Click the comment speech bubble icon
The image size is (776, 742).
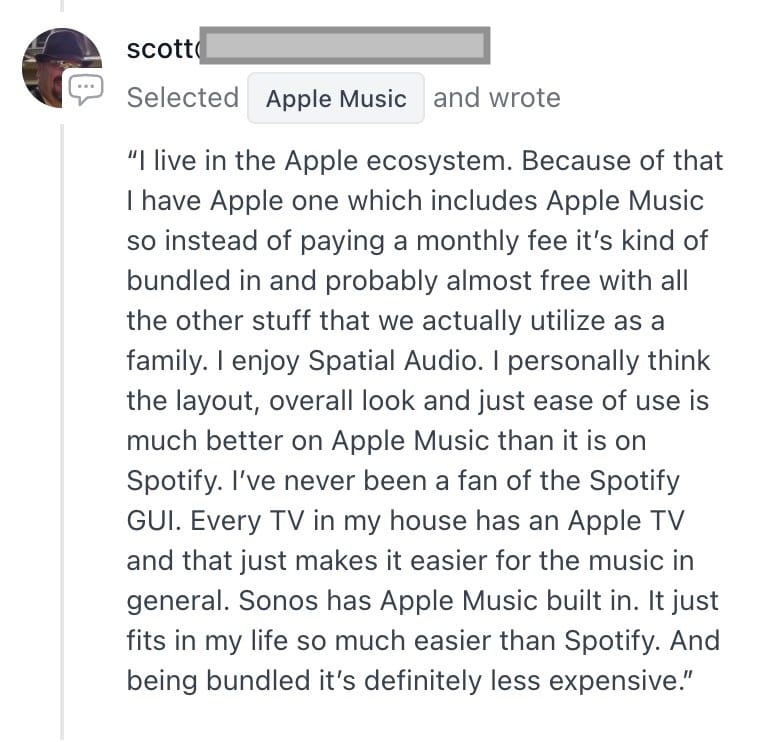click(x=85, y=89)
